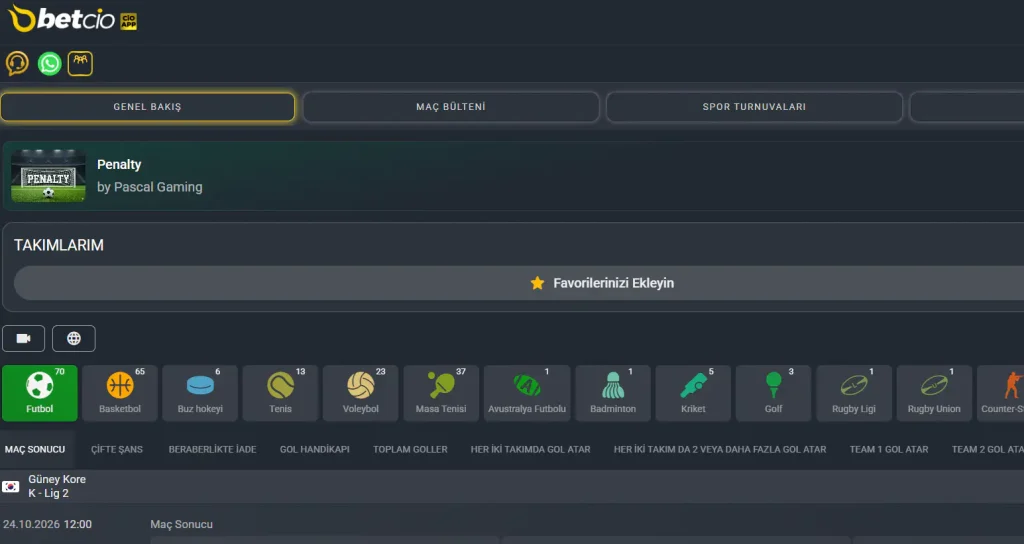Click the Penalty game title
Screen dimensions: 1024x544
point(119,165)
